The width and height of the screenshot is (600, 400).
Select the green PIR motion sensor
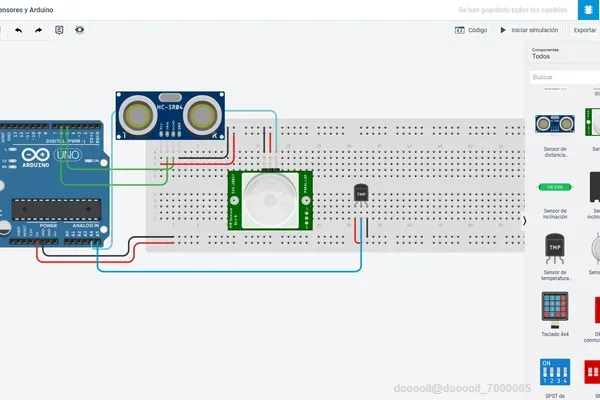pos(270,200)
